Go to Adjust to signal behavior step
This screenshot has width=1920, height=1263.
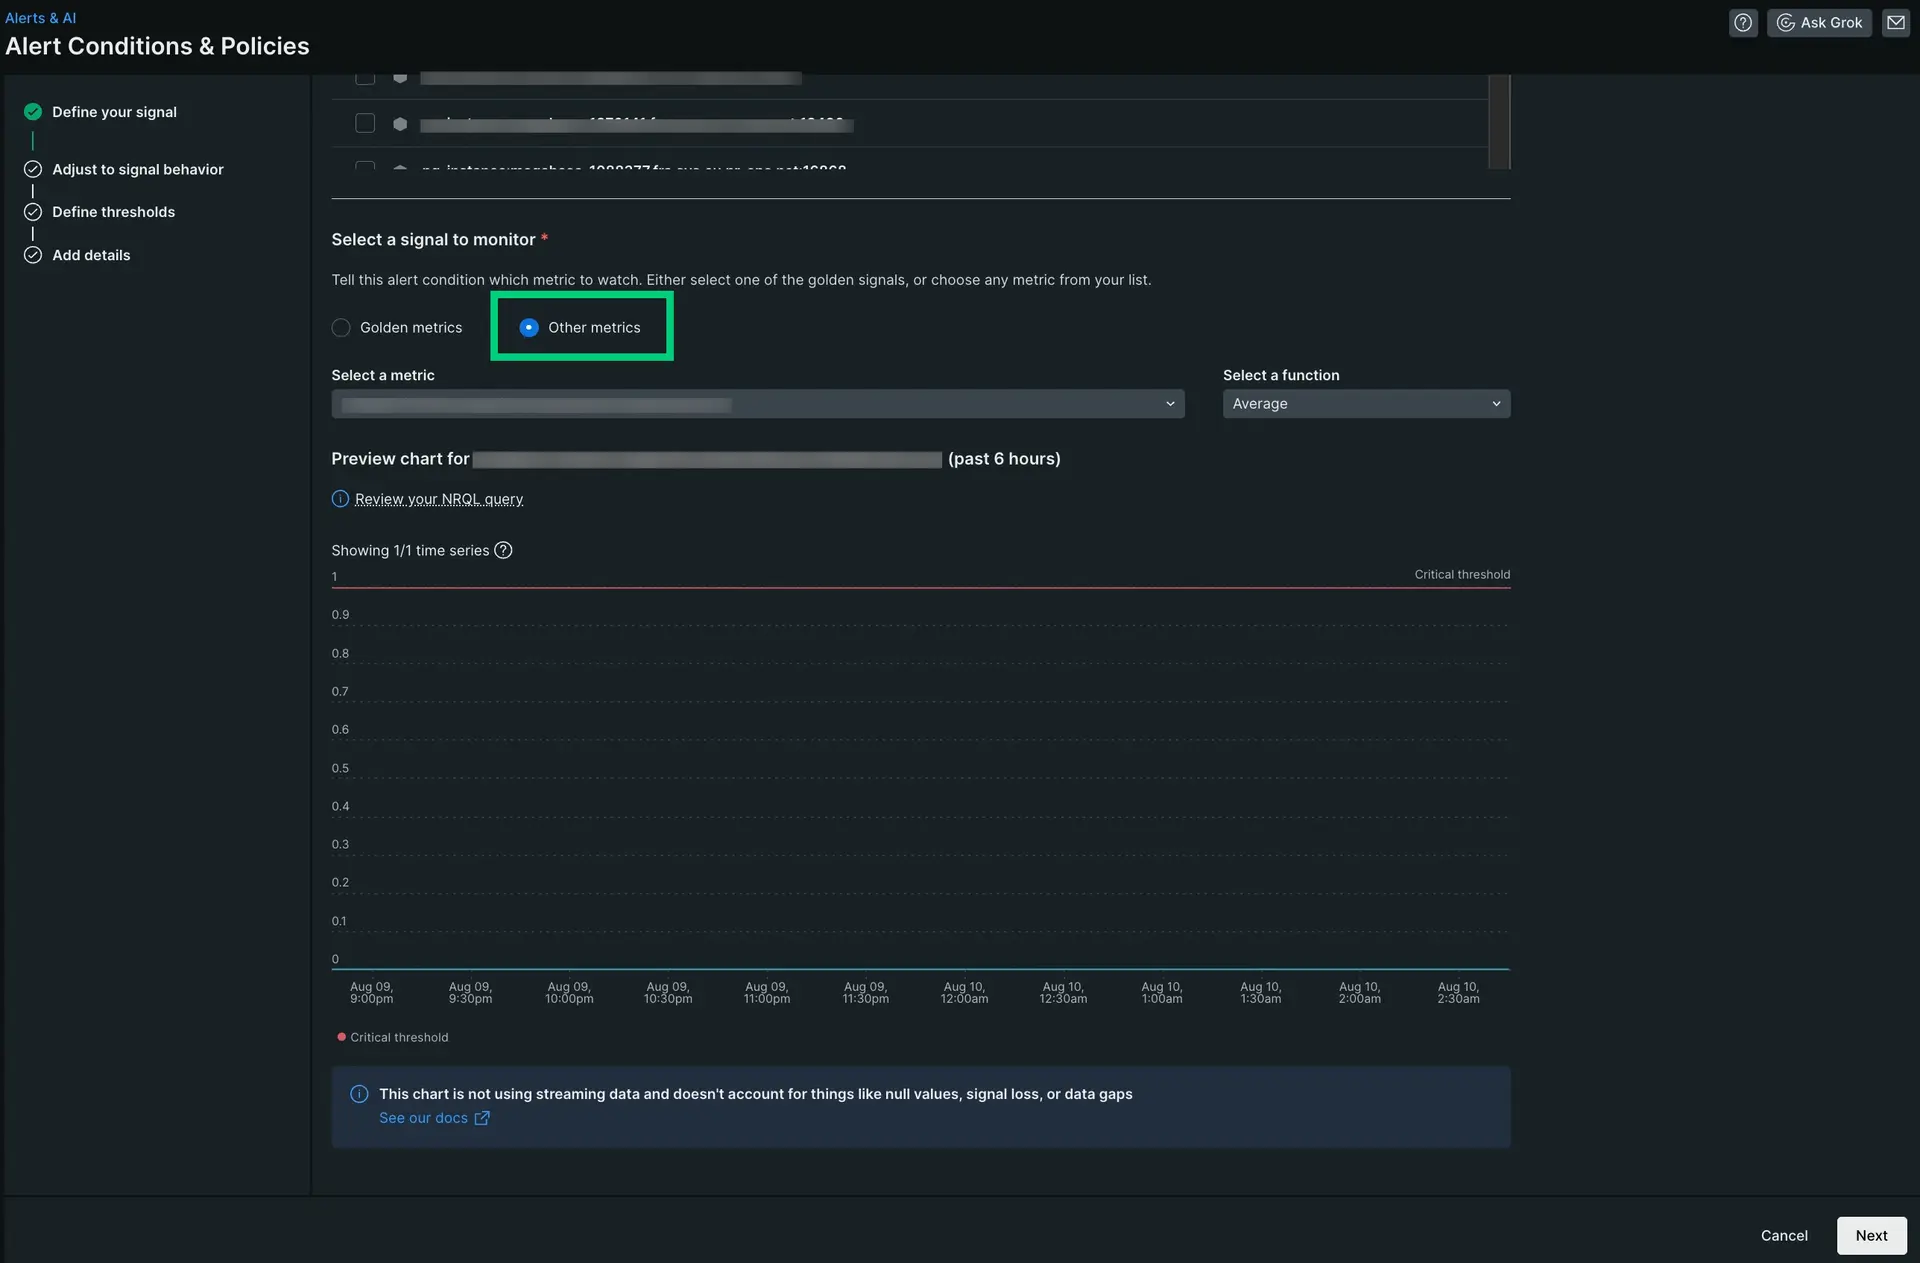point(137,169)
